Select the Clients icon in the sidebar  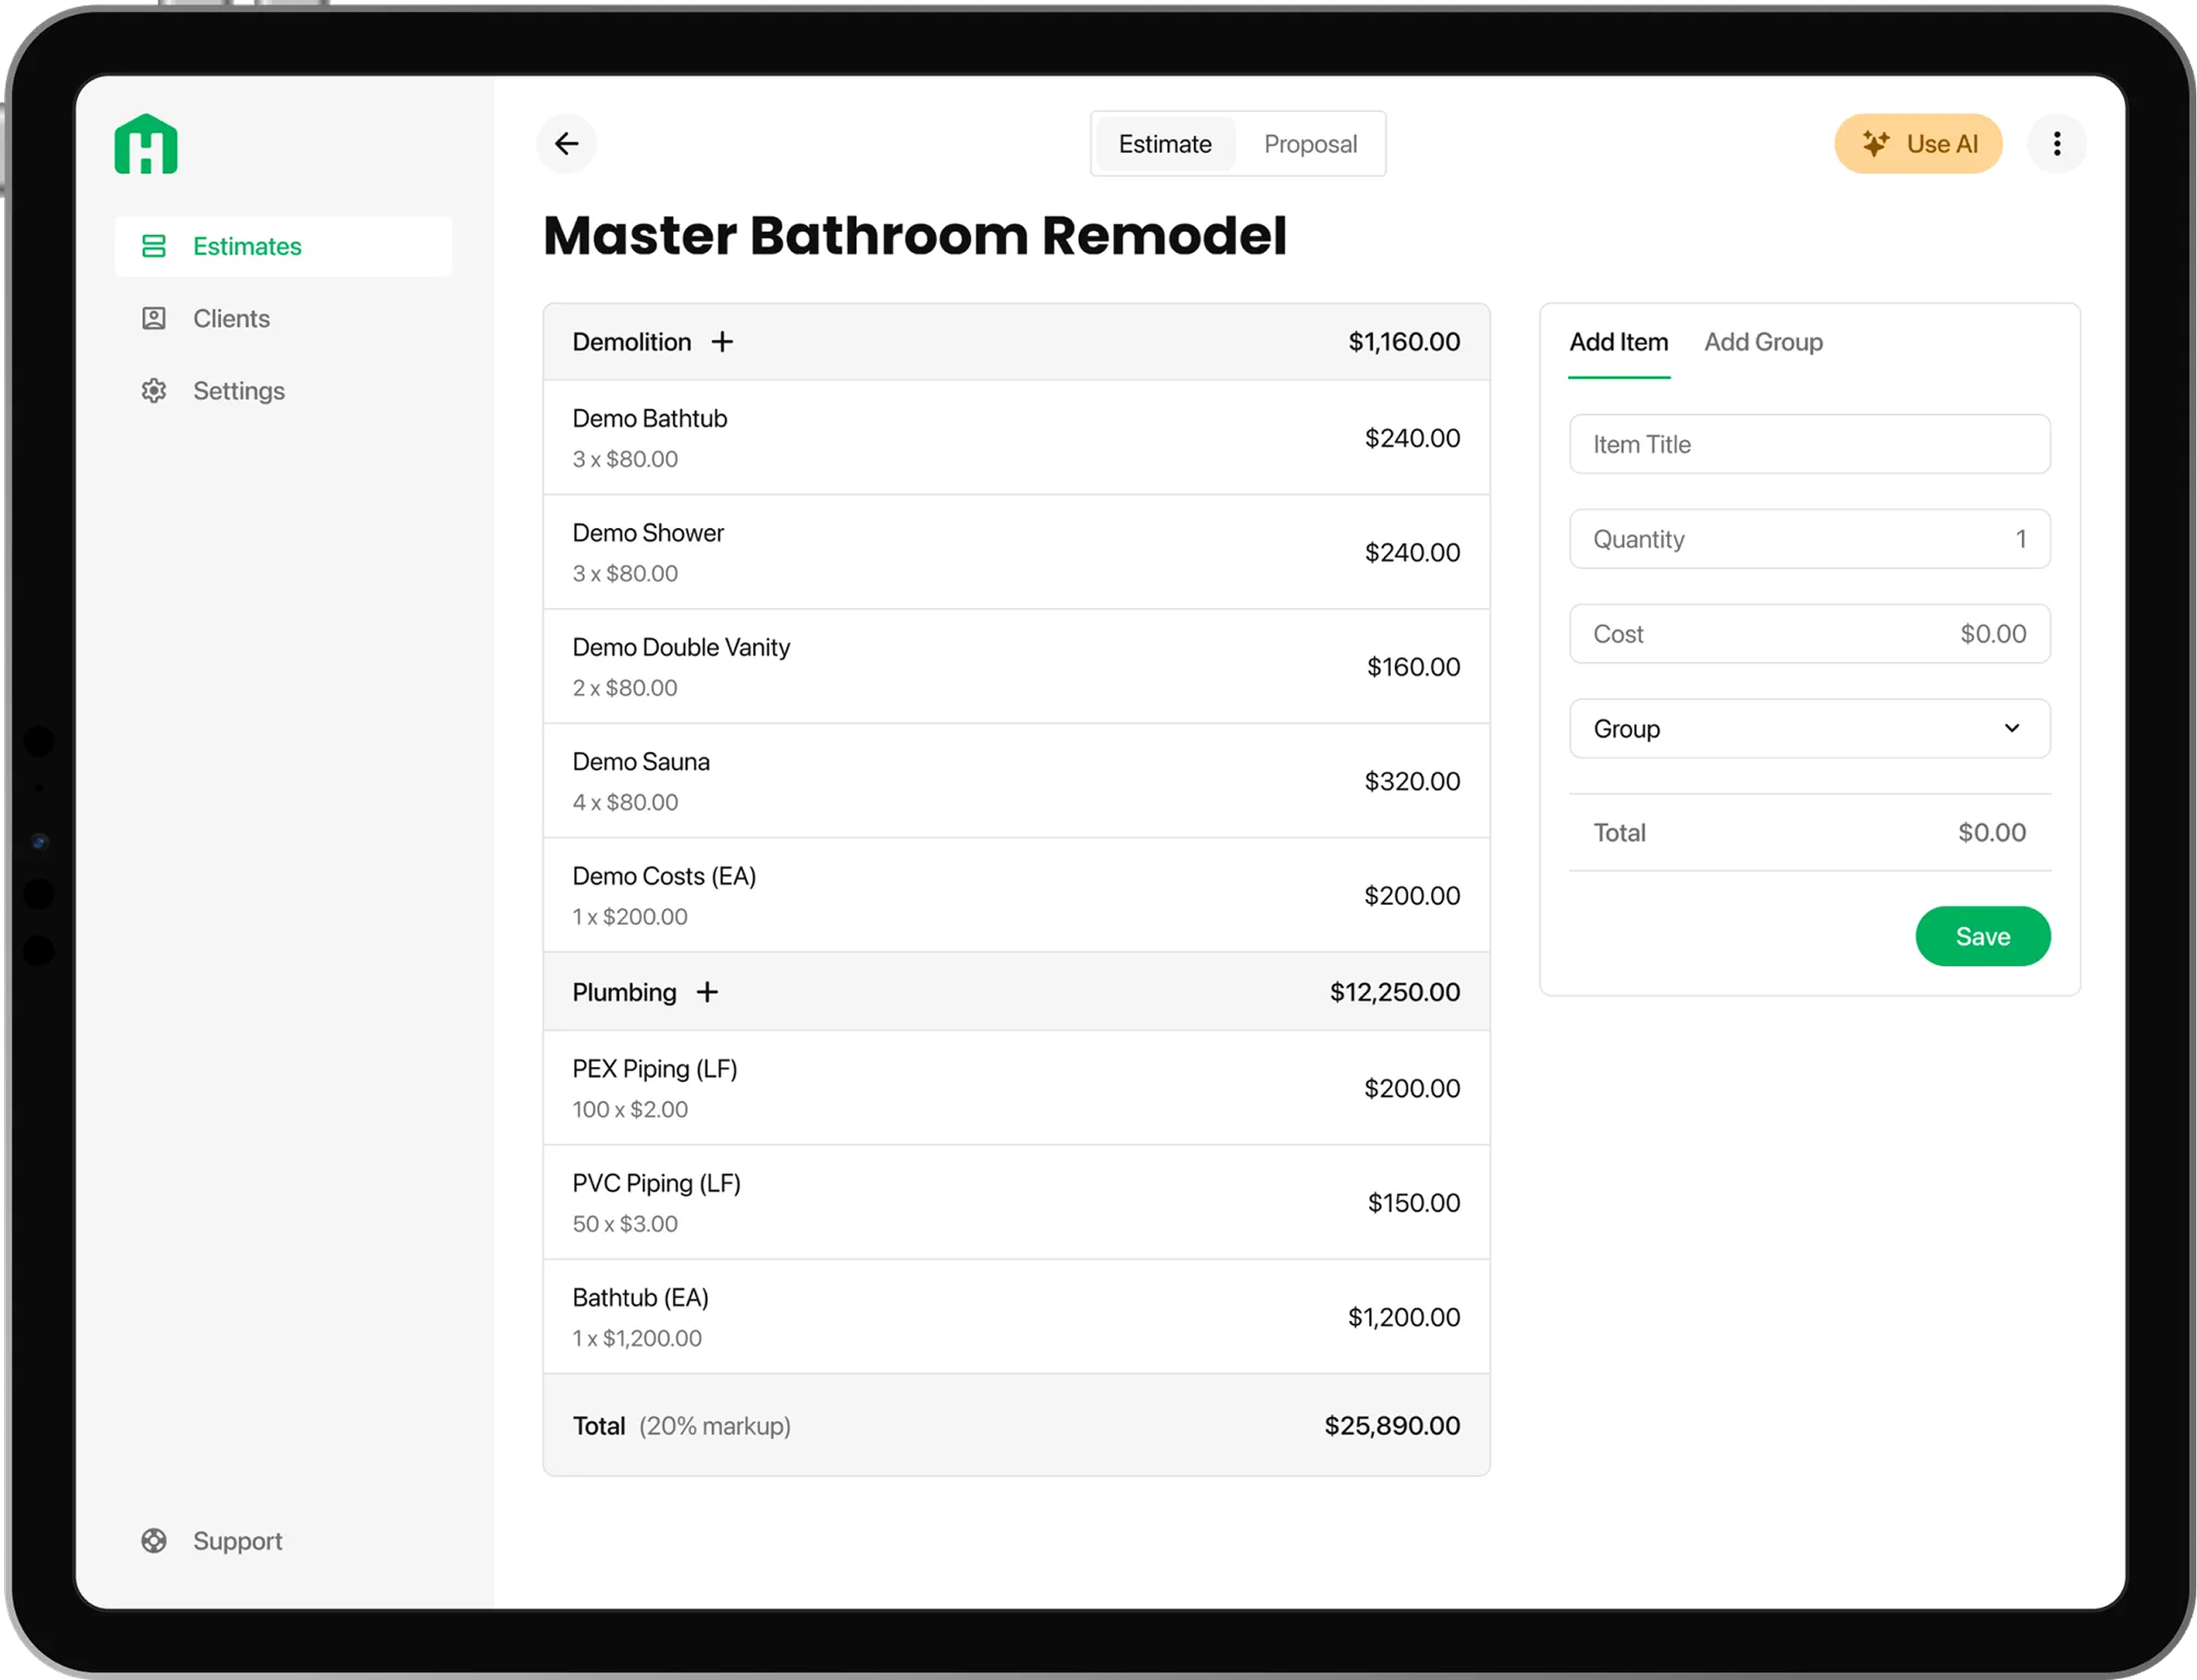pos(154,318)
